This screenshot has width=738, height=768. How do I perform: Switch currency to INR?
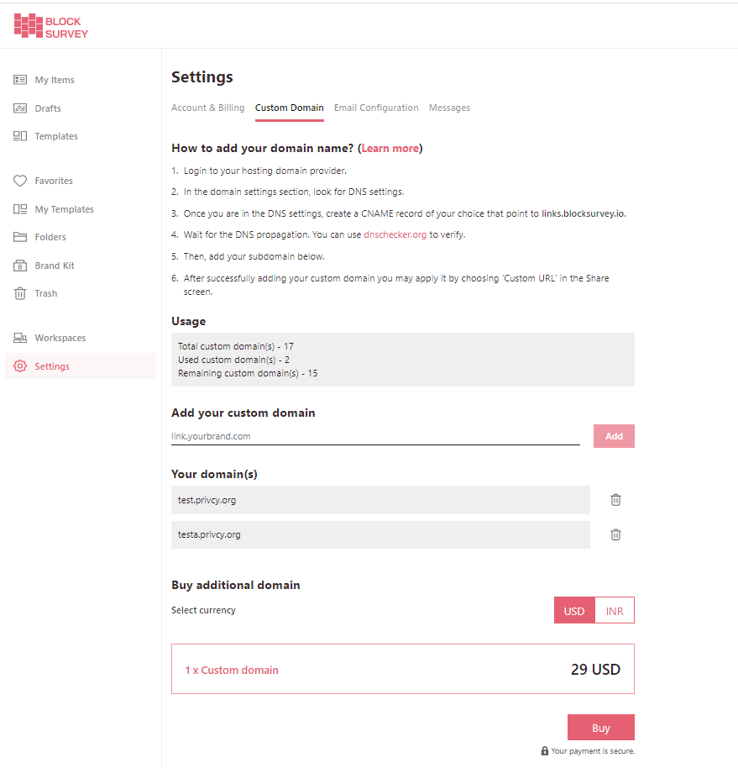pyautogui.click(x=614, y=611)
